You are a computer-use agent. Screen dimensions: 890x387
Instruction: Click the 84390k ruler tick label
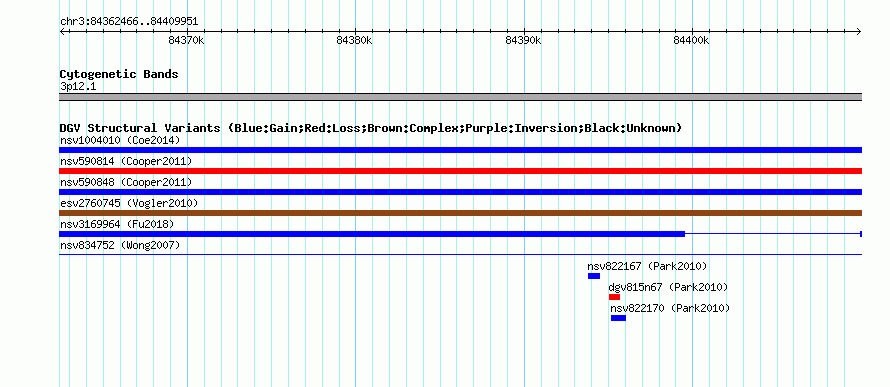coord(523,40)
